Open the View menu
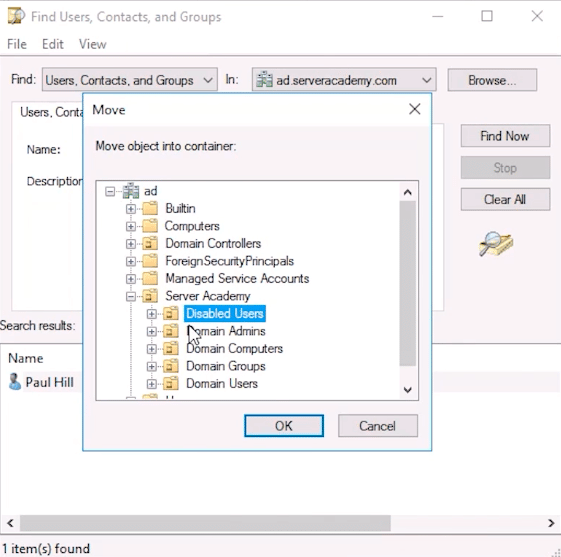Viewport: 561px width, 557px height. coord(92,44)
